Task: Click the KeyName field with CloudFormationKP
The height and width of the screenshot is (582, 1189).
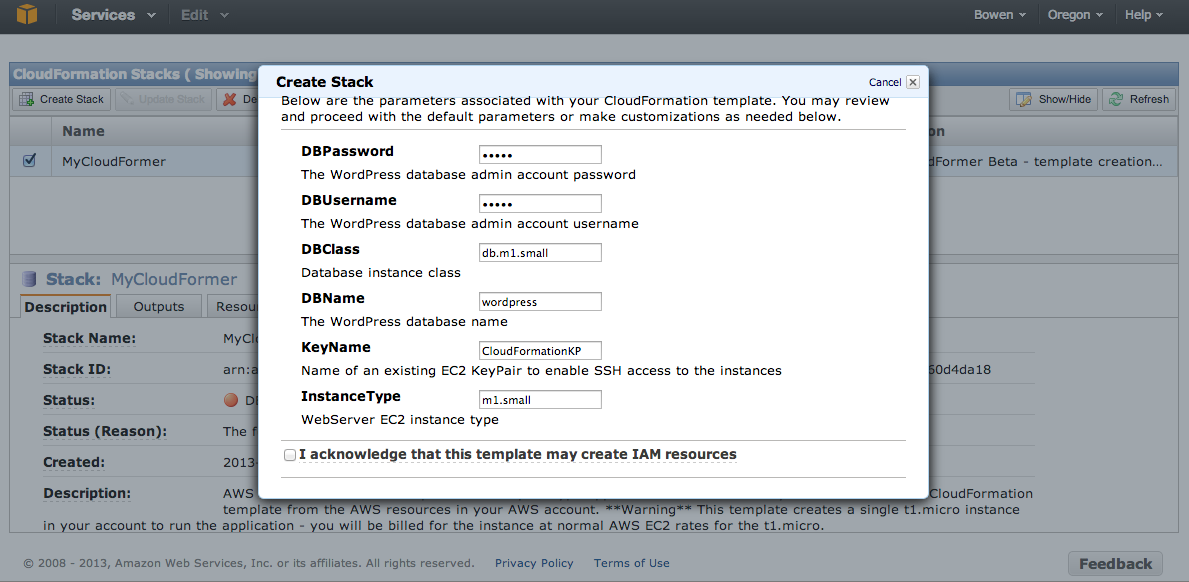Action: tap(540, 351)
